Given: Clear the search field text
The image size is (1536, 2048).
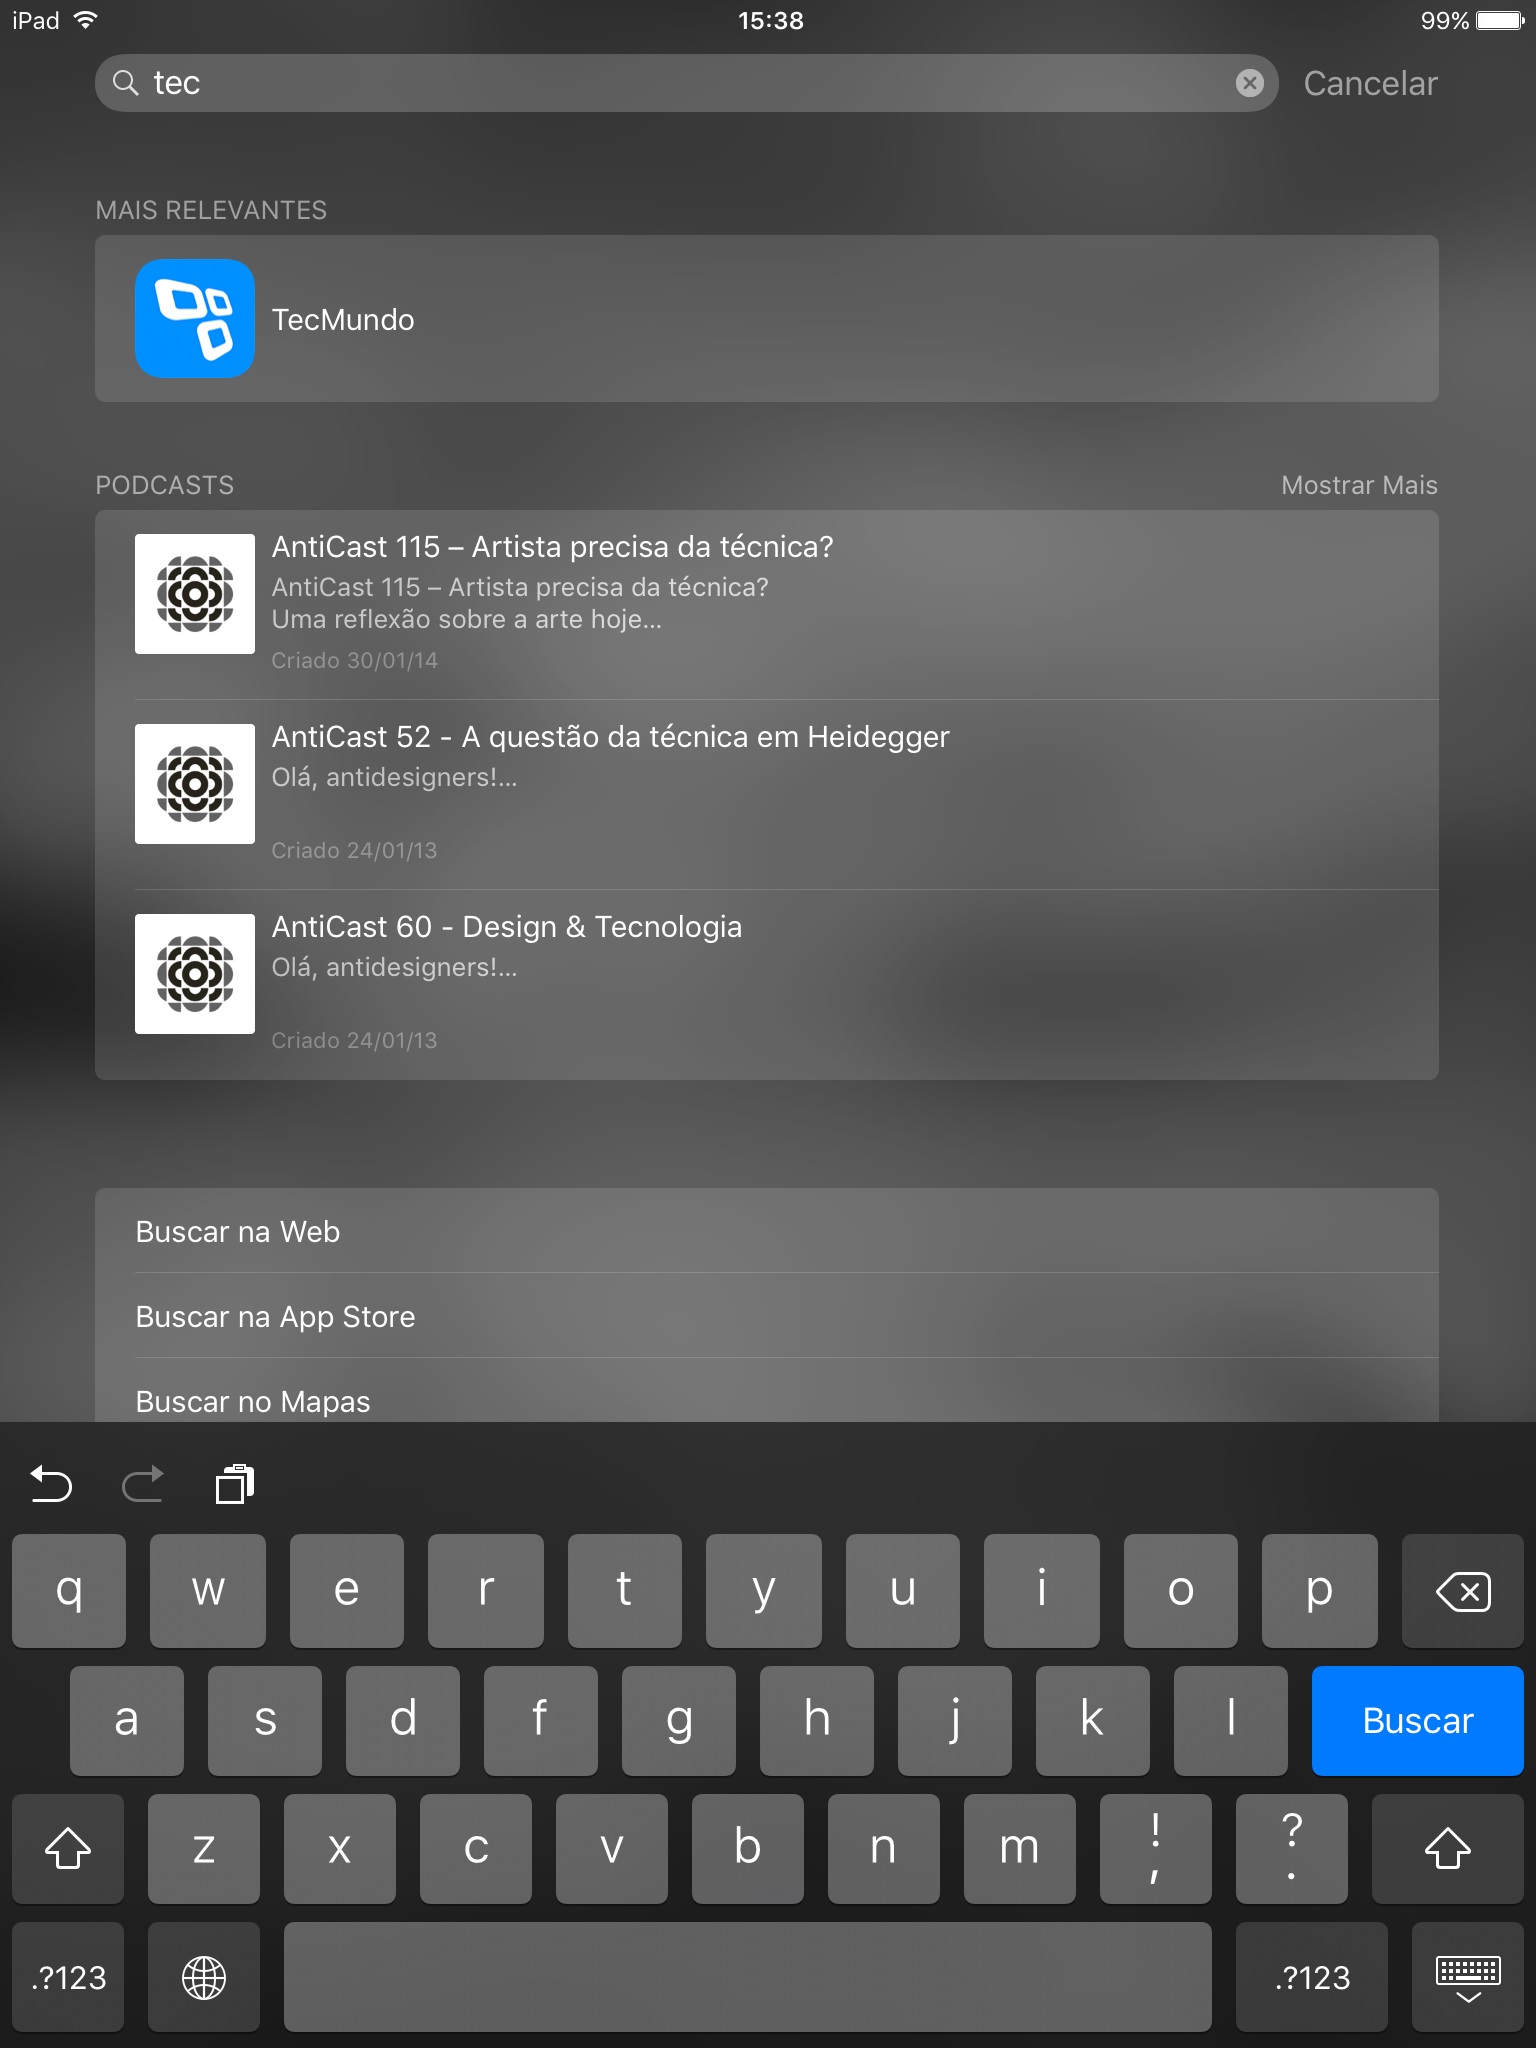Looking at the screenshot, I should [x=1249, y=83].
